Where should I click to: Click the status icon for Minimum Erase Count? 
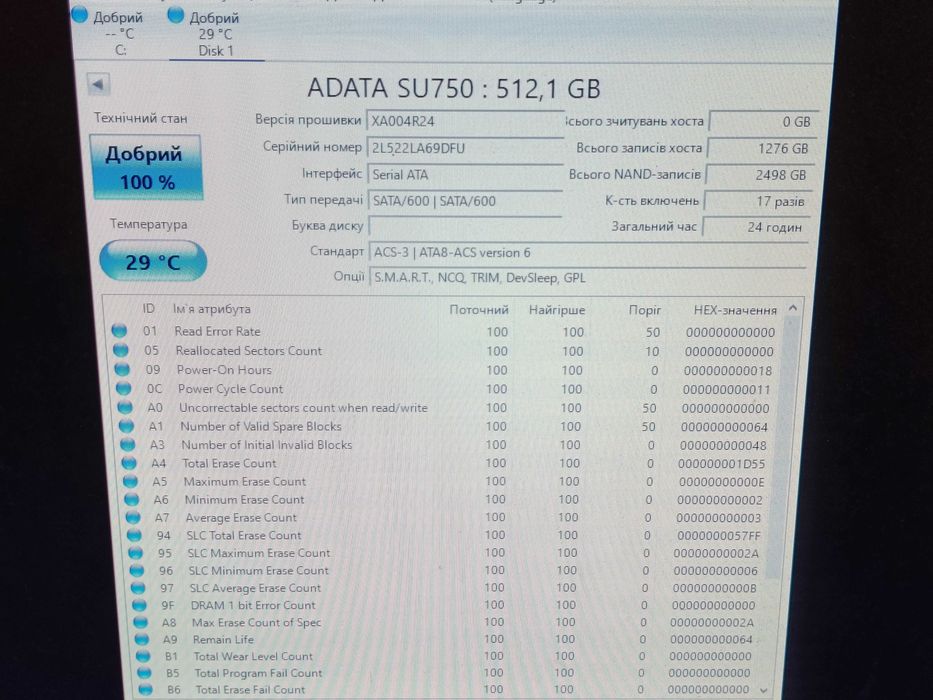coord(132,499)
